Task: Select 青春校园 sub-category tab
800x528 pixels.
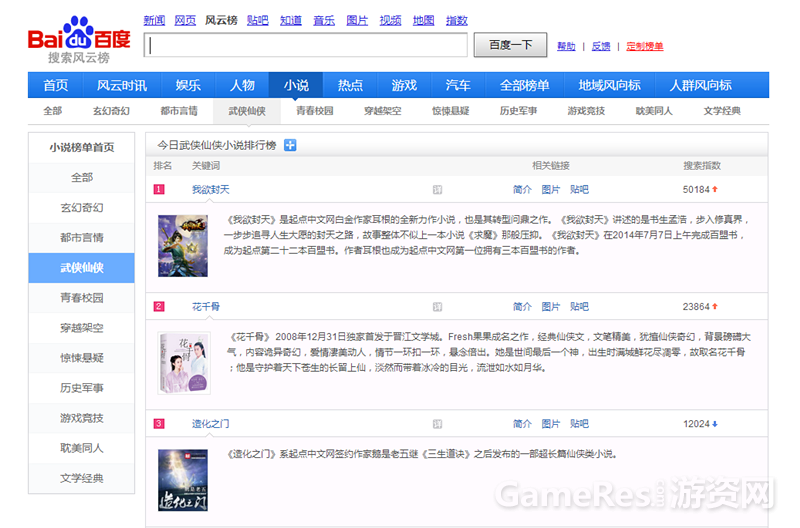Action: pos(315,111)
